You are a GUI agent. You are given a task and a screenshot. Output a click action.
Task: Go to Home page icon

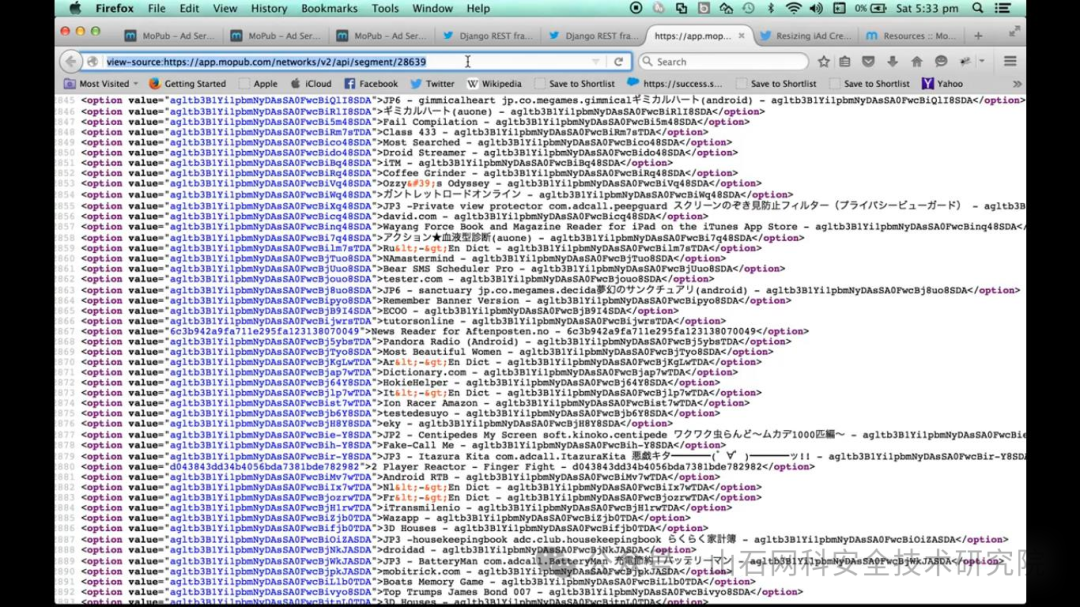917,61
